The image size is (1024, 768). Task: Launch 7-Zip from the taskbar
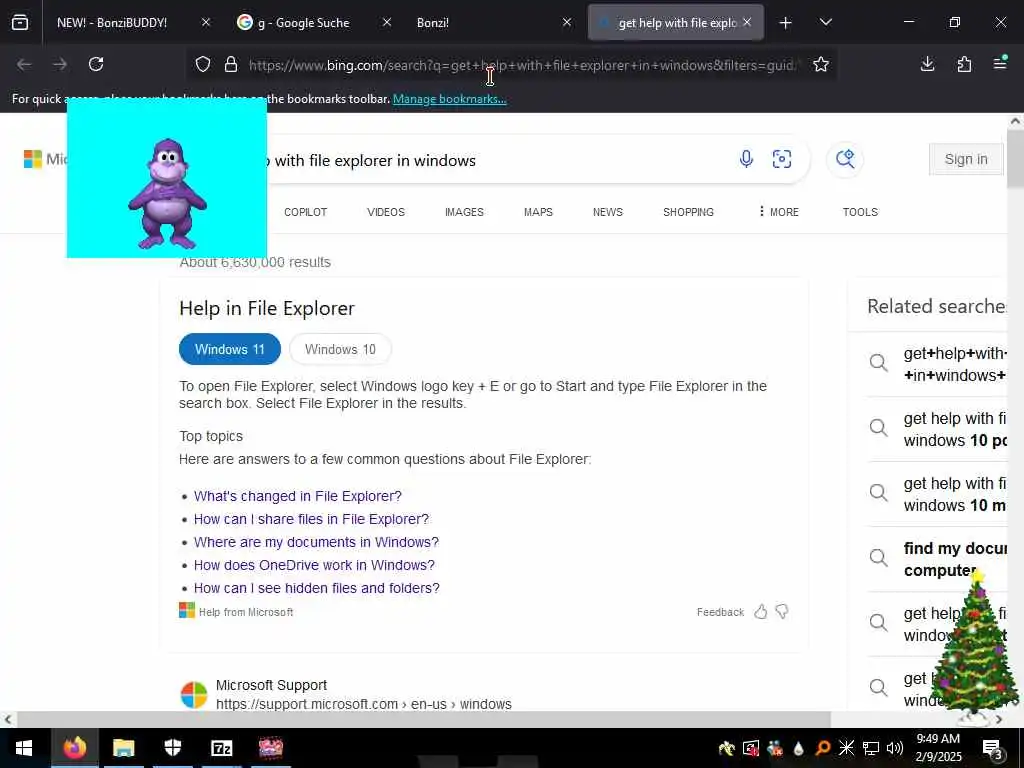tap(221, 748)
